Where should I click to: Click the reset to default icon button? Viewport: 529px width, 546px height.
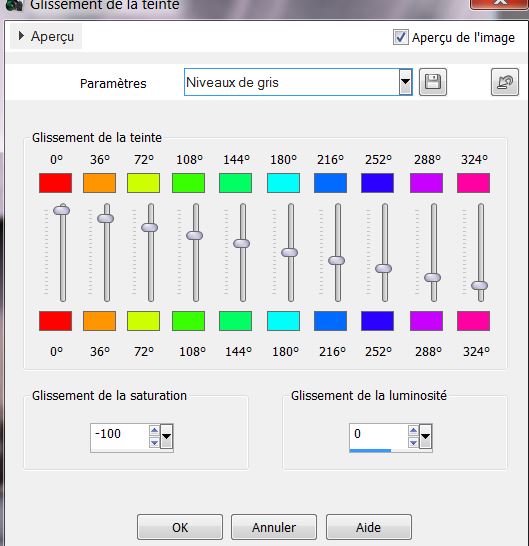505,82
